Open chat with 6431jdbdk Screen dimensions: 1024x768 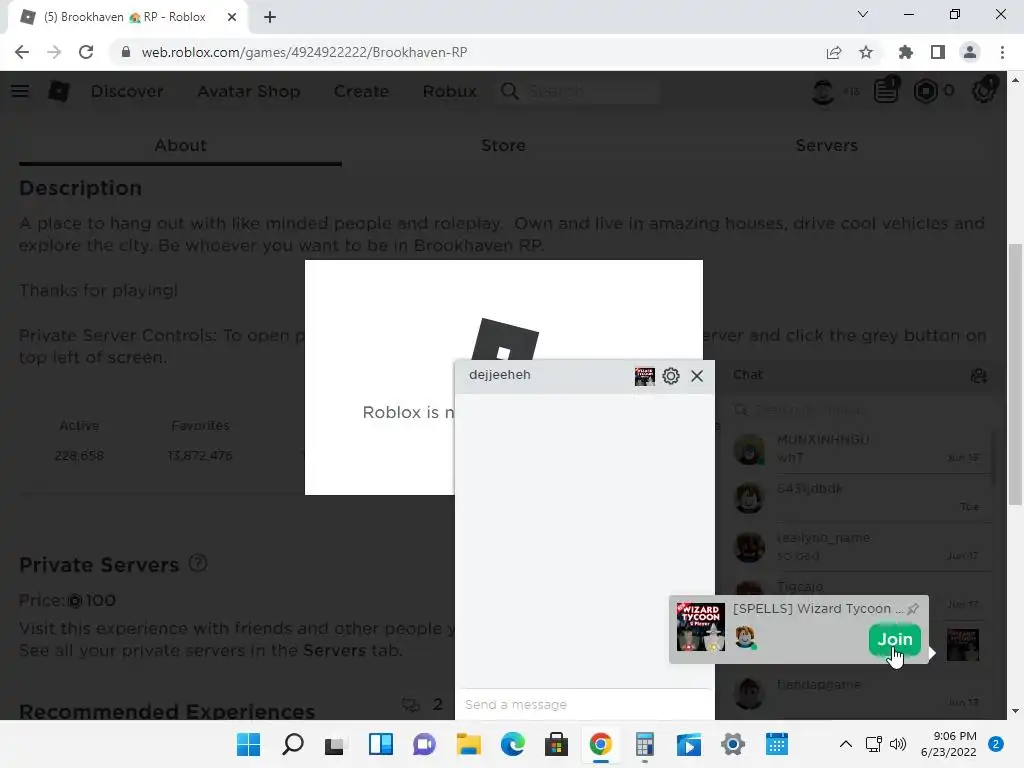coord(857,498)
